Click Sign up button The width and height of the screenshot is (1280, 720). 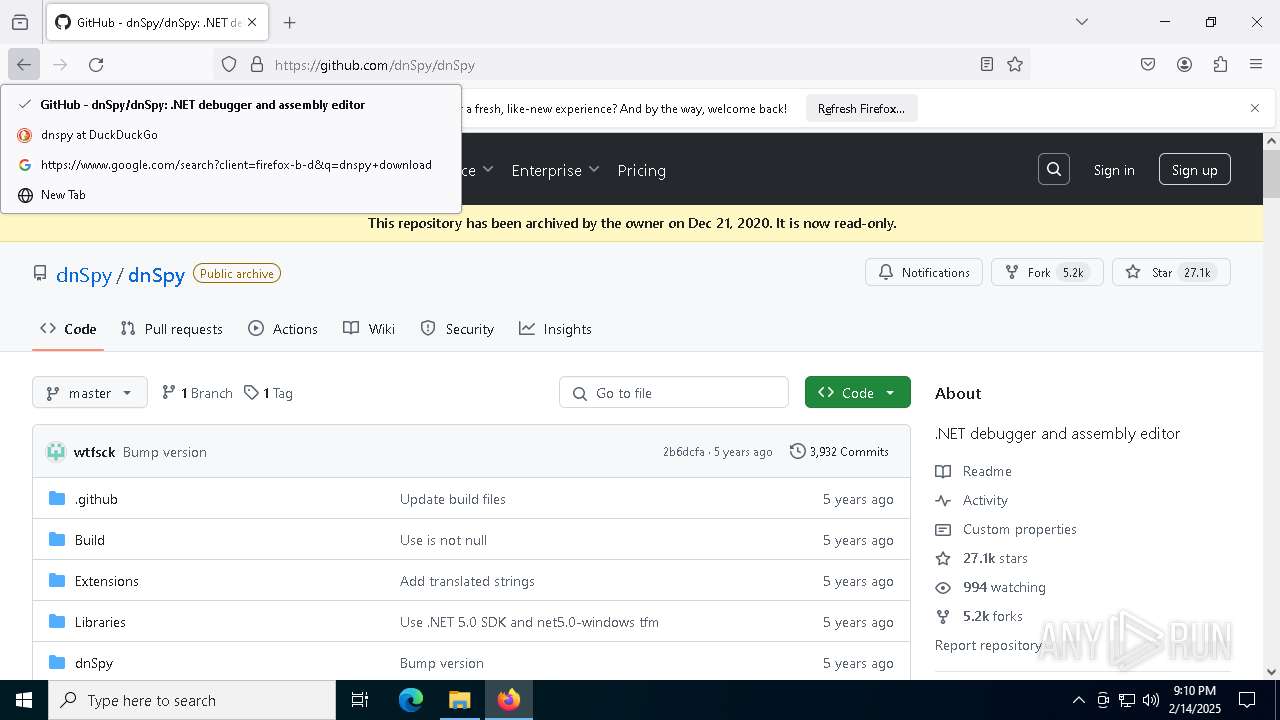pyautogui.click(x=1195, y=169)
